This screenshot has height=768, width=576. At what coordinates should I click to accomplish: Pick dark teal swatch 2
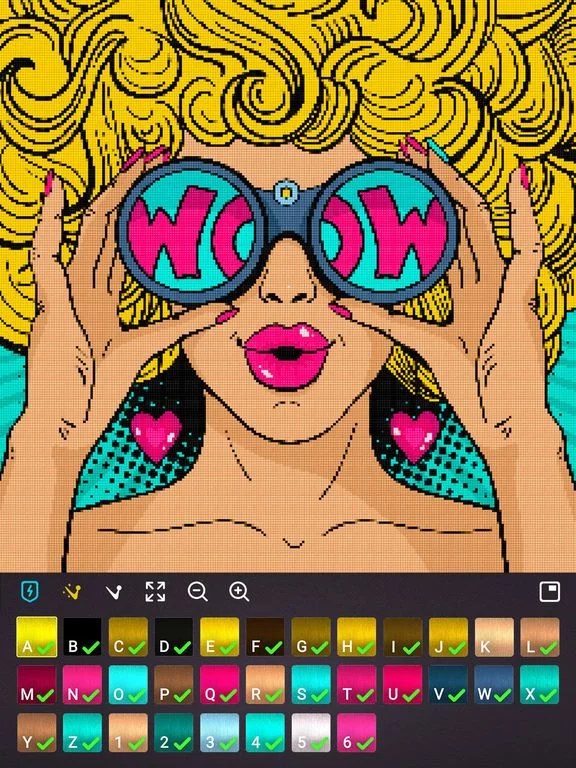[174, 733]
